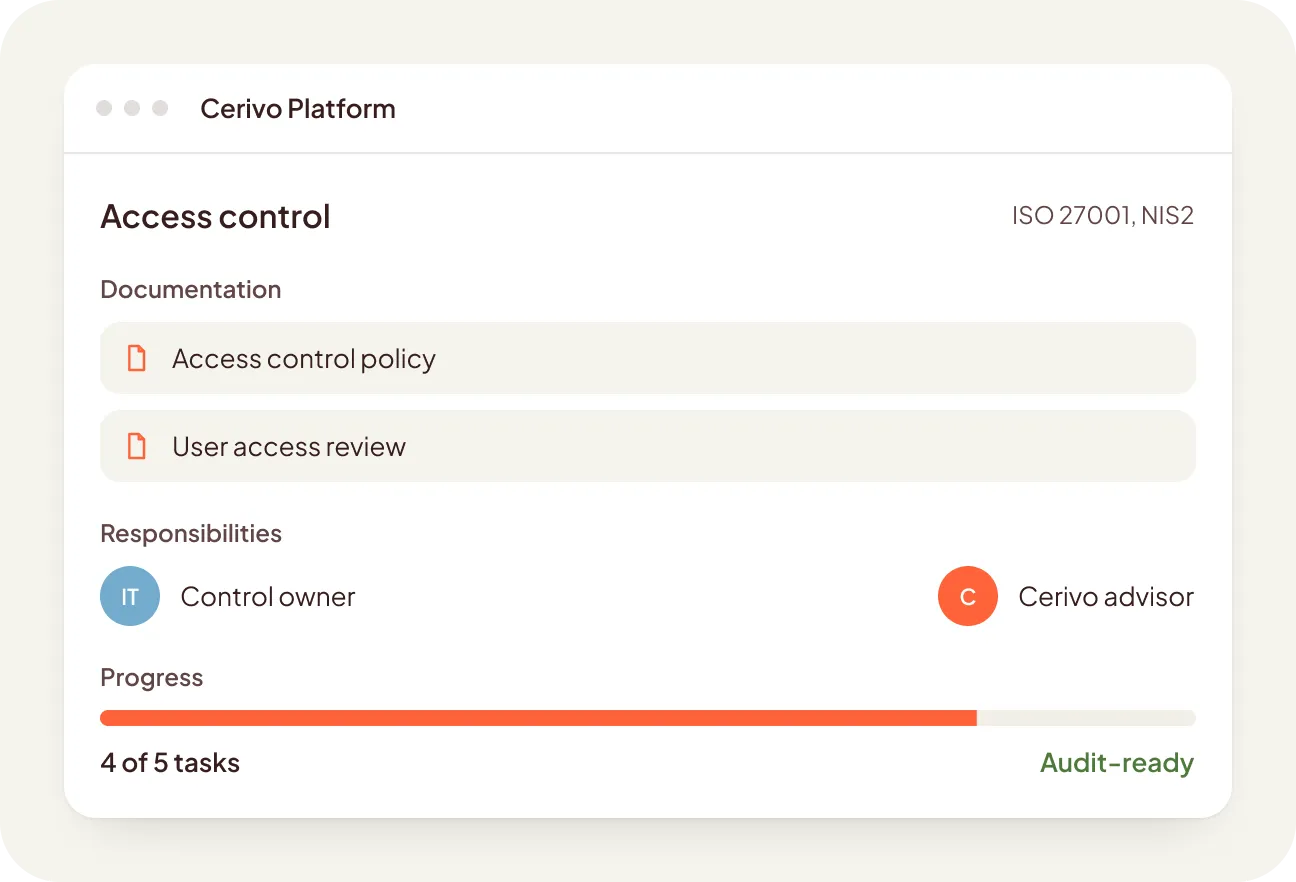
Task: Click the ISO 27001, NIS2 framework label
Action: click(x=1103, y=216)
